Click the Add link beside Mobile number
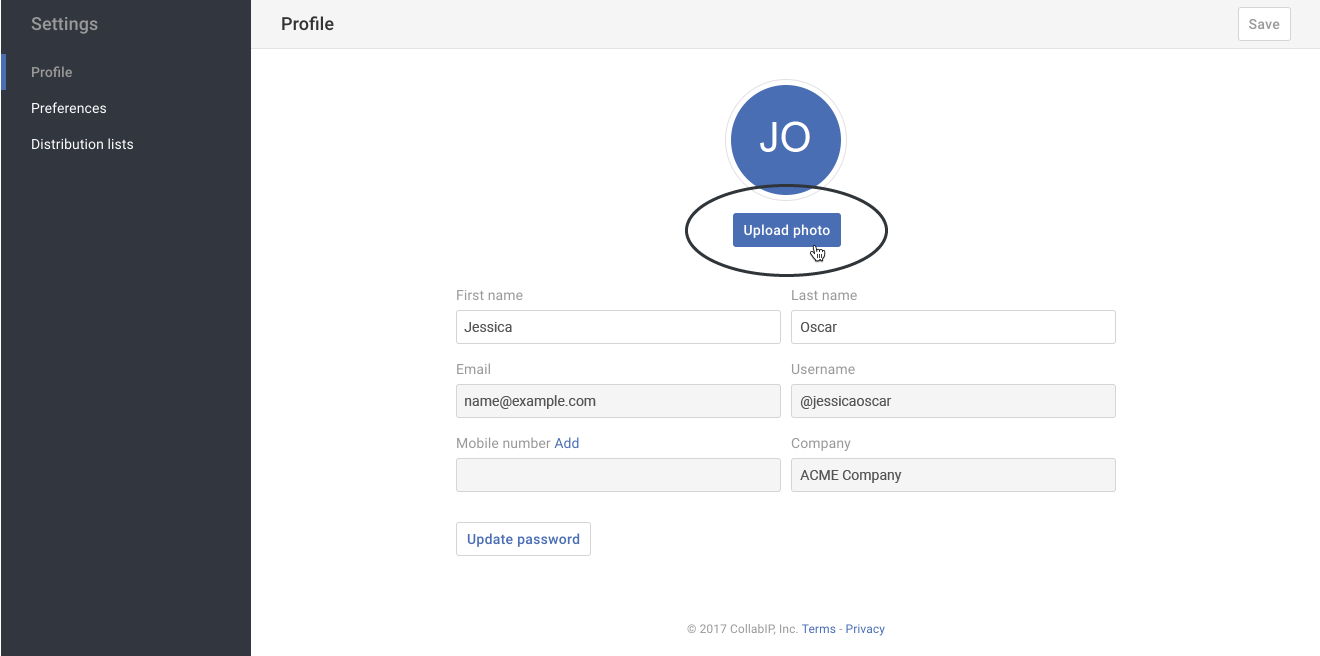The image size is (1320, 656). pos(567,443)
